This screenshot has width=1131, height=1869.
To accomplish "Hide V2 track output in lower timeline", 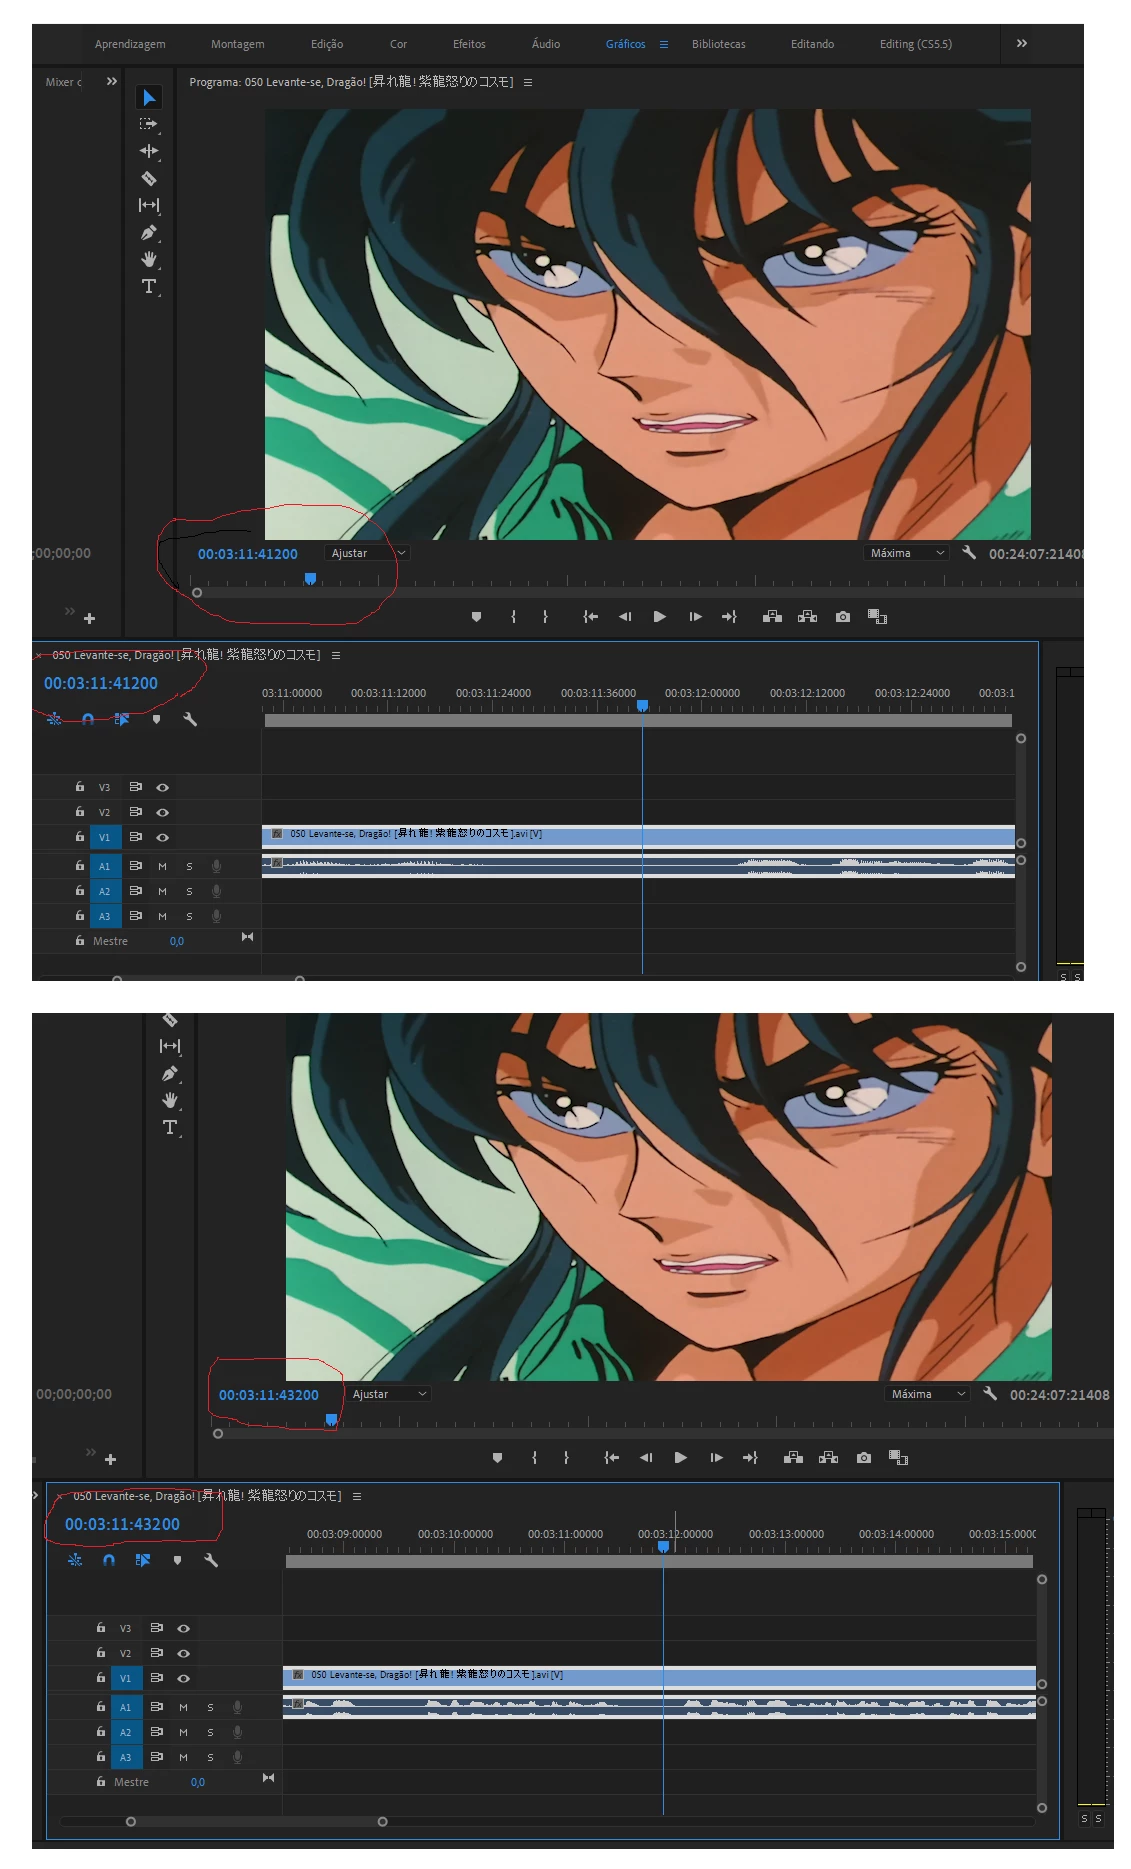I will click(183, 1653).
